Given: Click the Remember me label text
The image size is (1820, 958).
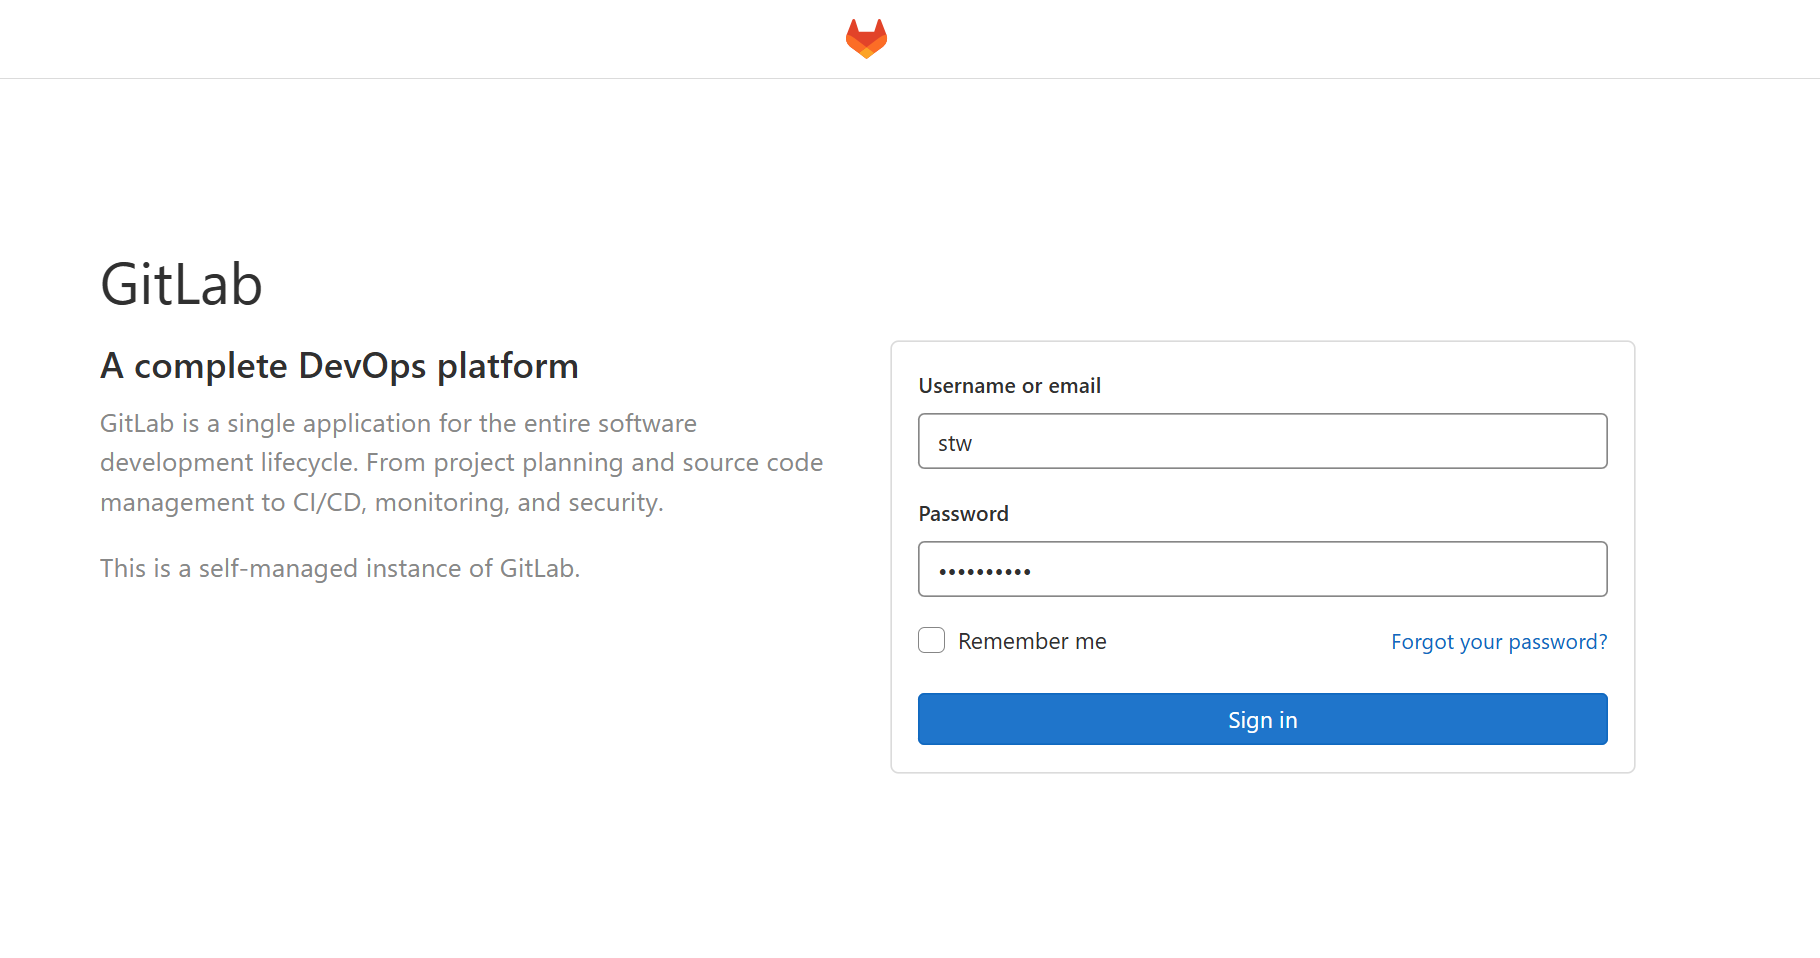Looking at the screenshot, I should click(x=1032, y=641).
